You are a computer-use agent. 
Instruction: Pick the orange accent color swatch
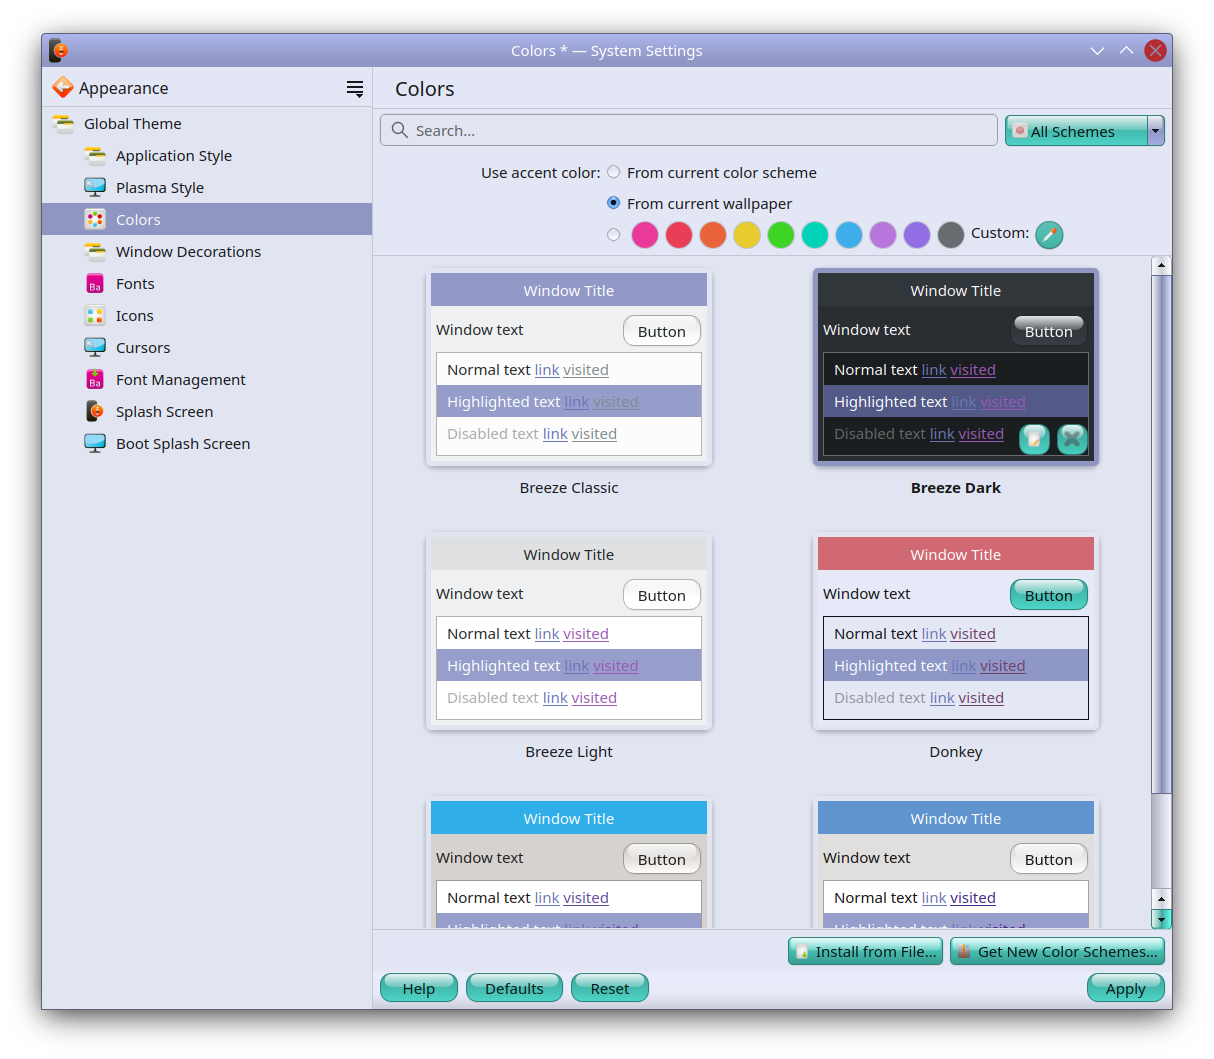coord(713,235)
